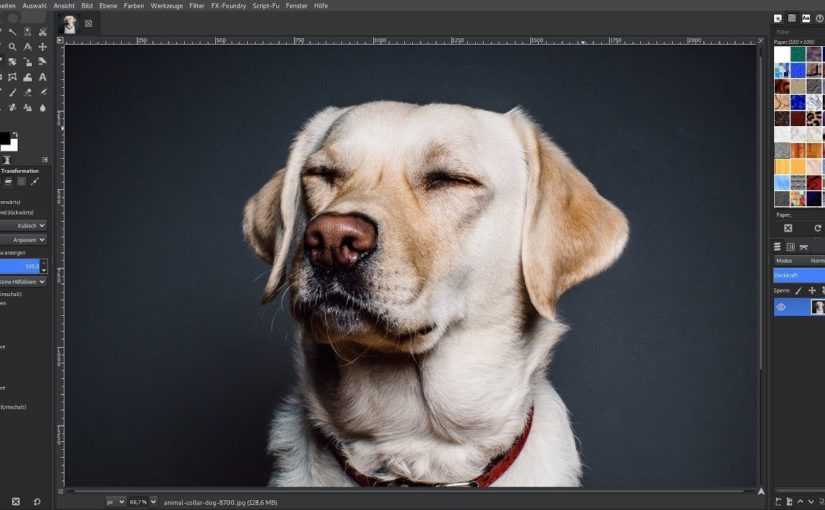Select the Move tool
Image resolution: width=825 pixels, height=510 pixels.
pyautogui.click(x=43, y=47)
